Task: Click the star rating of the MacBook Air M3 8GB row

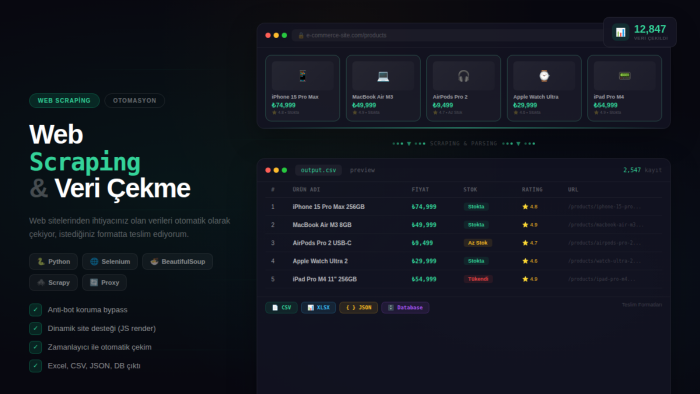Action: click(529, 225)
